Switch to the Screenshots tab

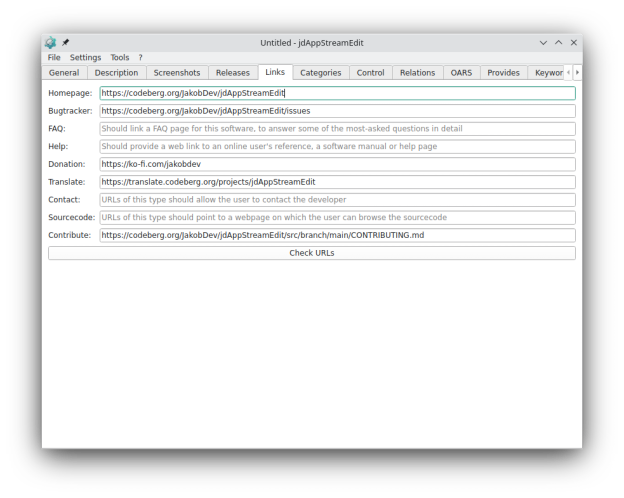pyautogui.click(x=177, y=73)
